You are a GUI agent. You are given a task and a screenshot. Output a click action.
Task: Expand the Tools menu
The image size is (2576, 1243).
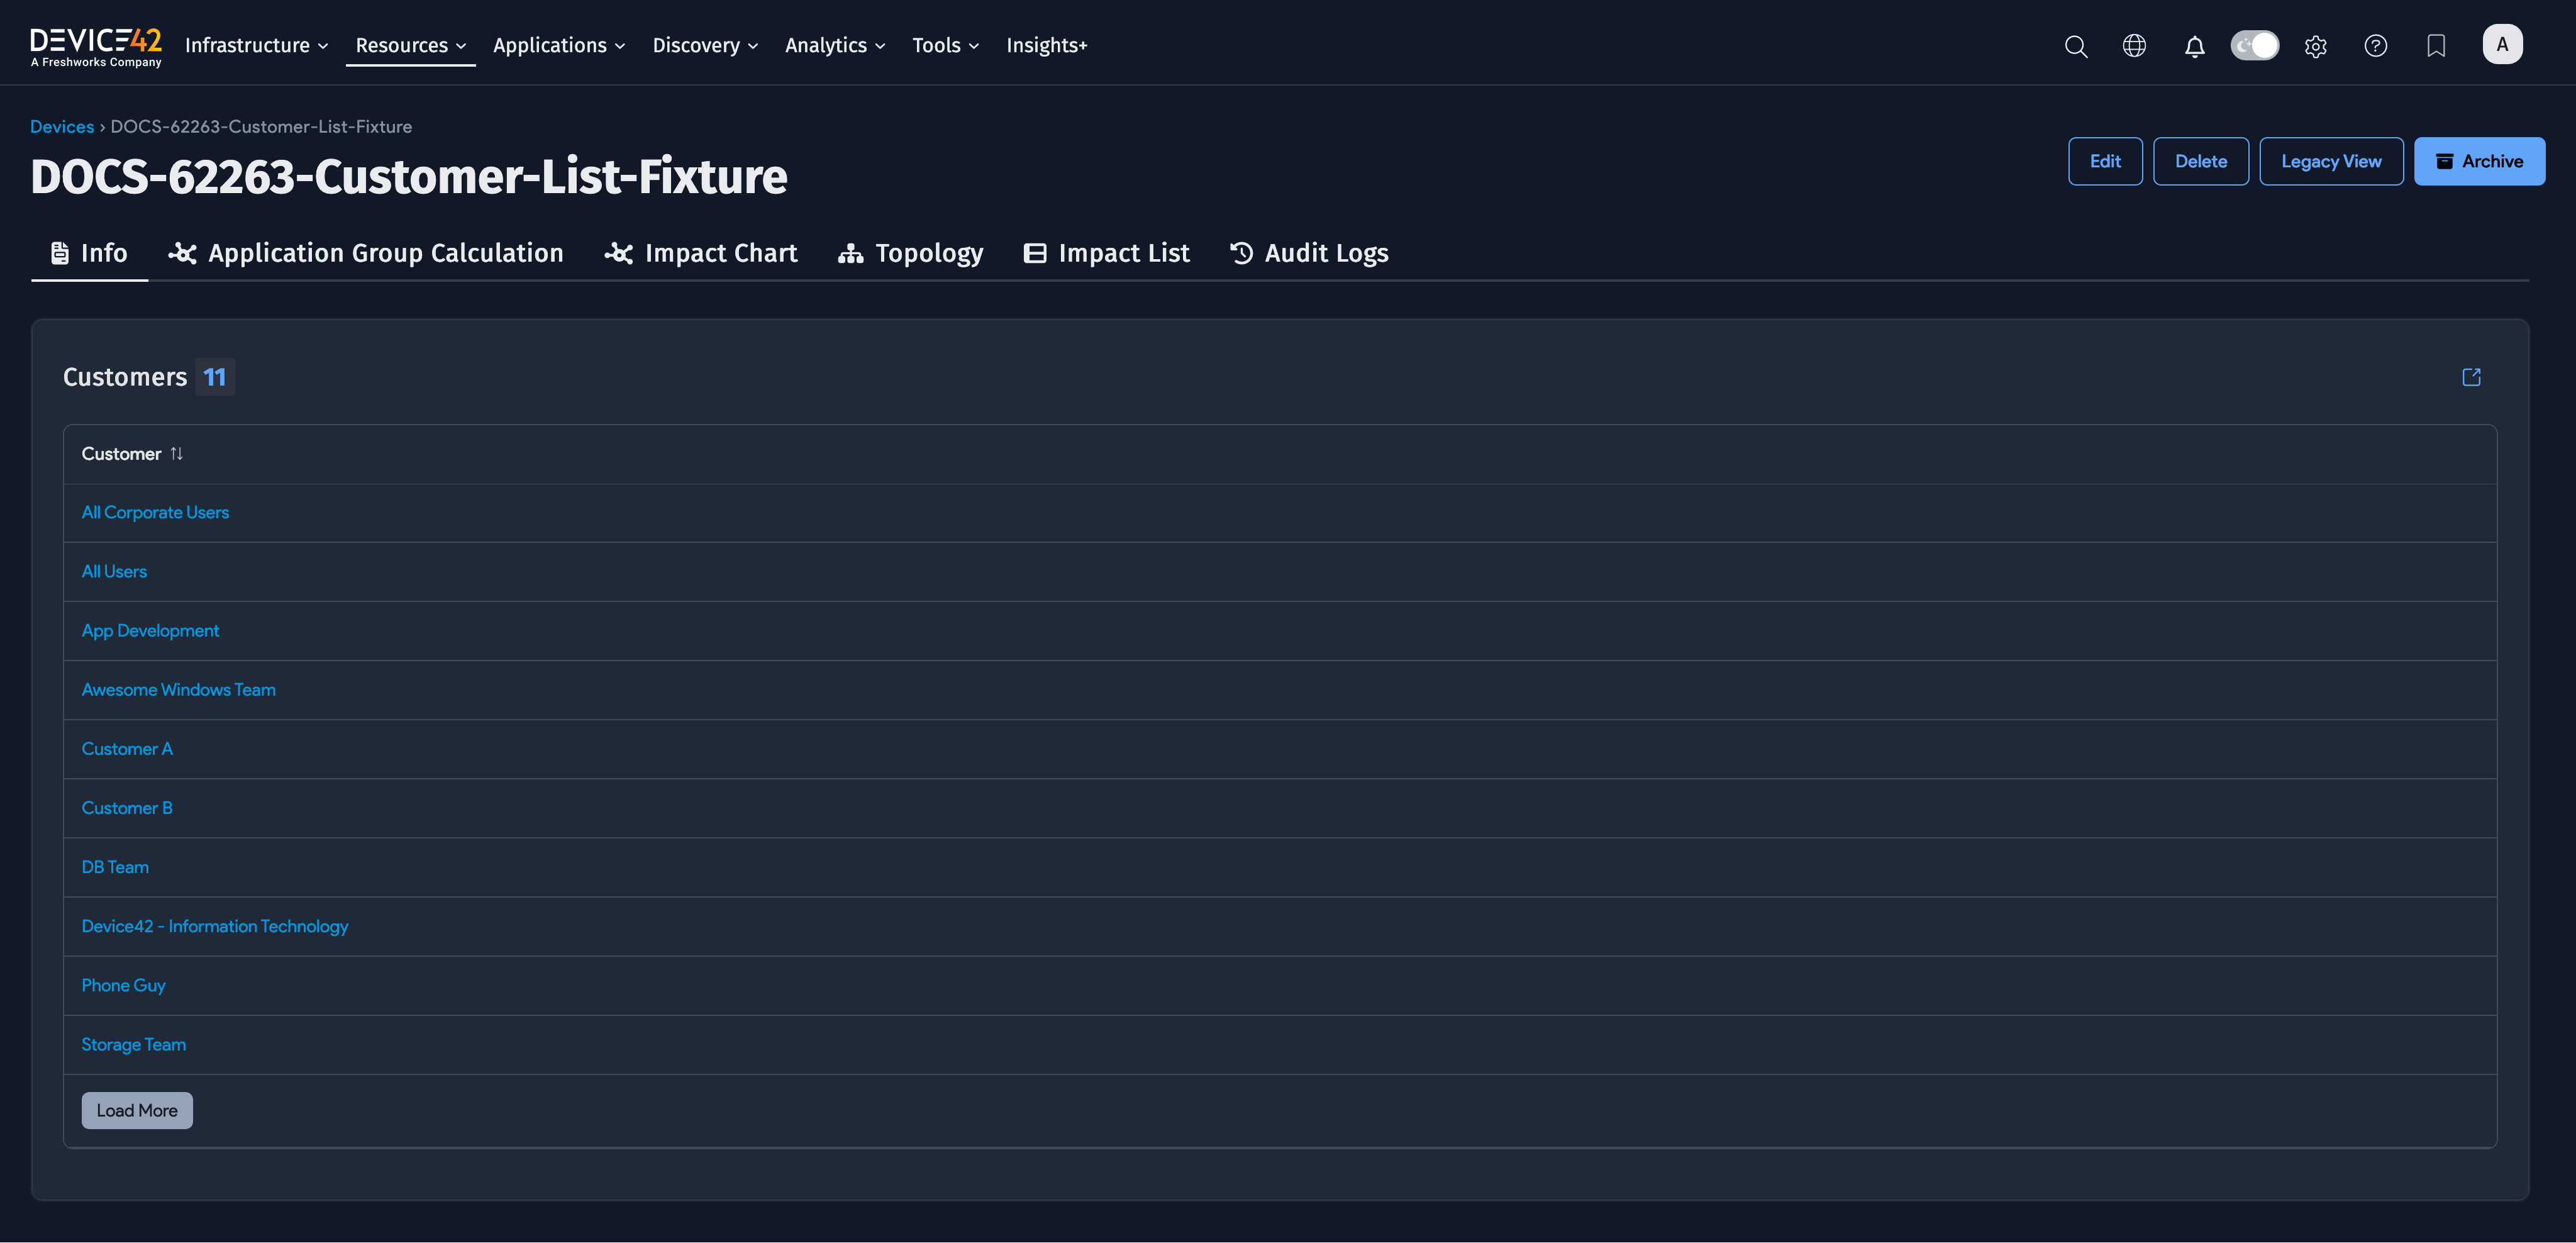945,46
